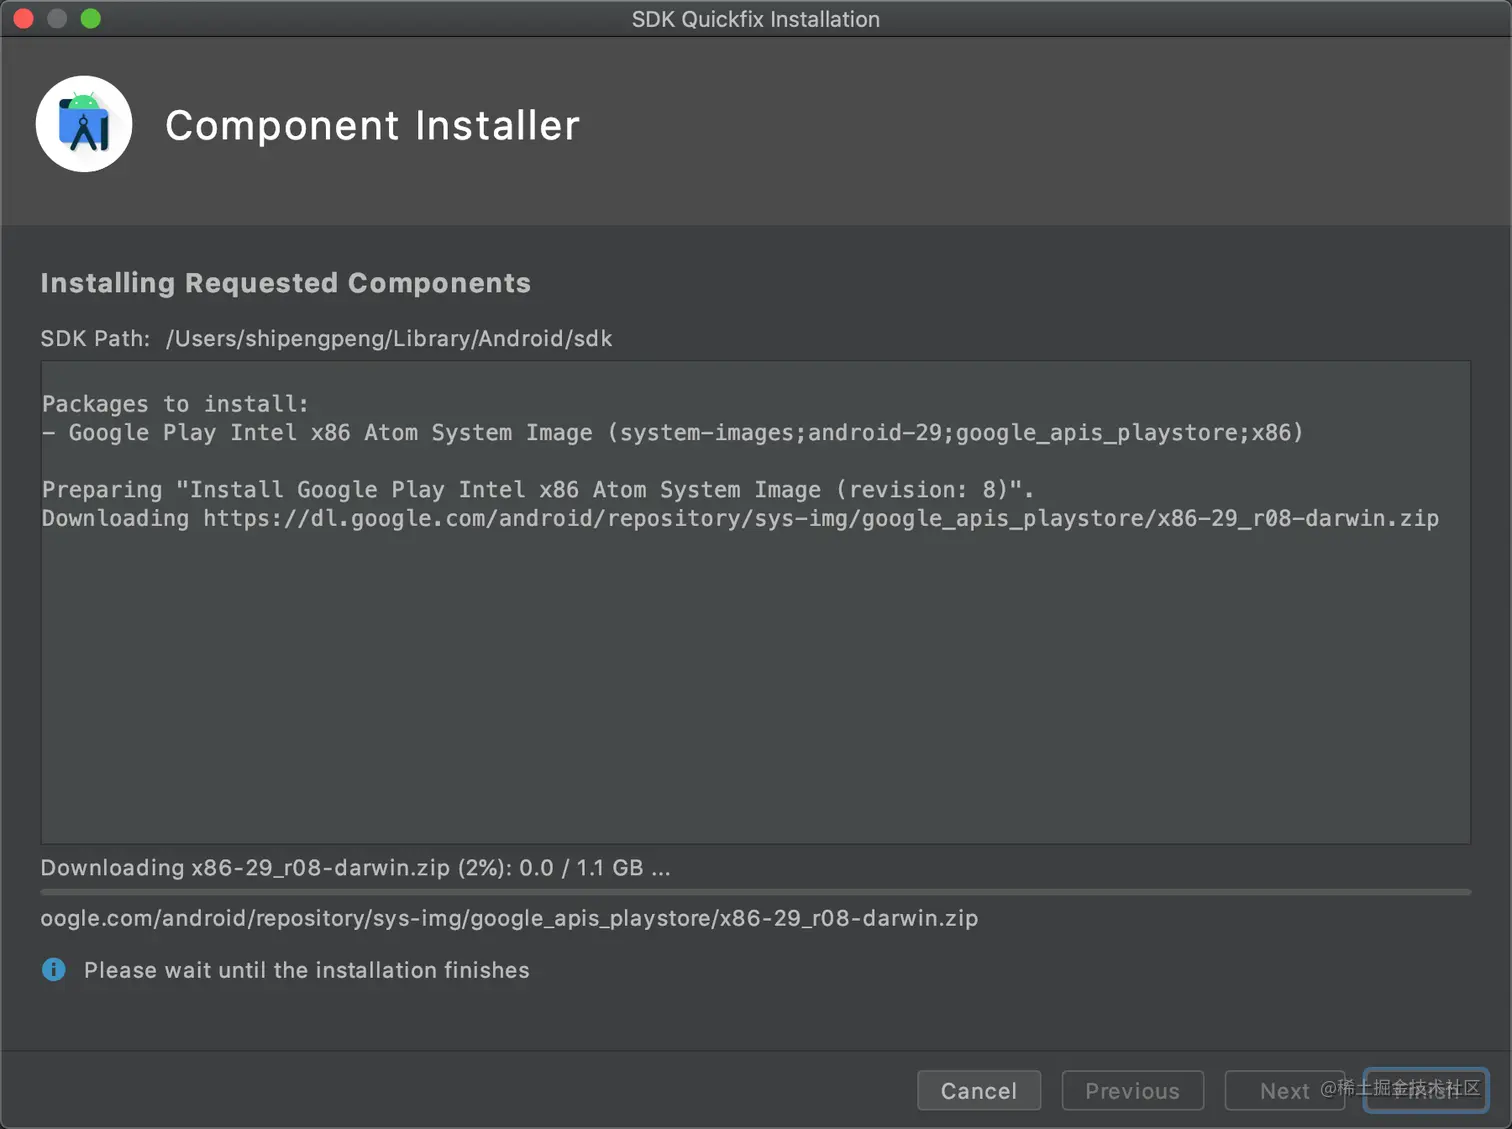The width and height of the screenshot is (1512, 1129).
Task: Click the truncated 'oogle.com/android/repository' URL line
Action: [510, 918]
